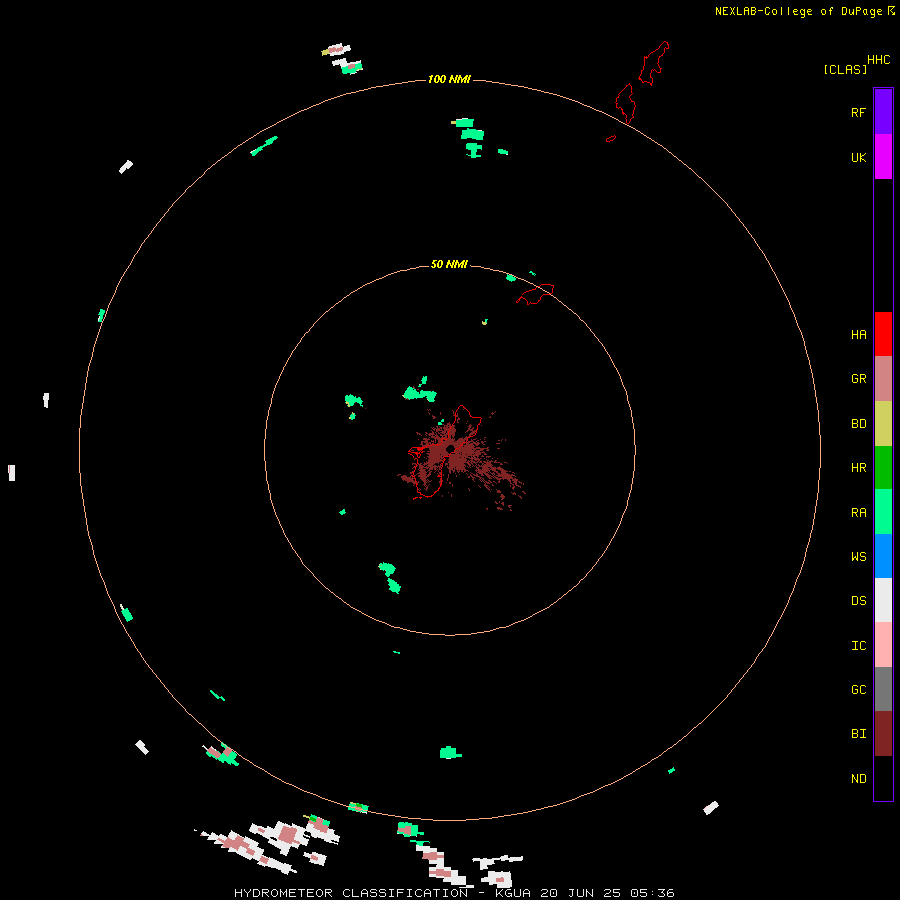
Task: Click the 100 NMI range ring label
Action: click(449, 79)
